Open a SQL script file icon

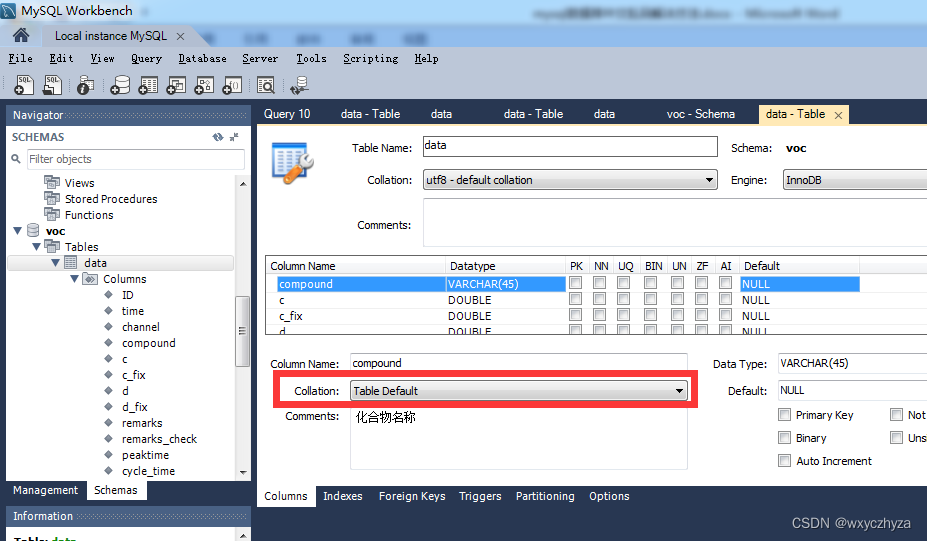pyautogui.click(x=52, y=85)
